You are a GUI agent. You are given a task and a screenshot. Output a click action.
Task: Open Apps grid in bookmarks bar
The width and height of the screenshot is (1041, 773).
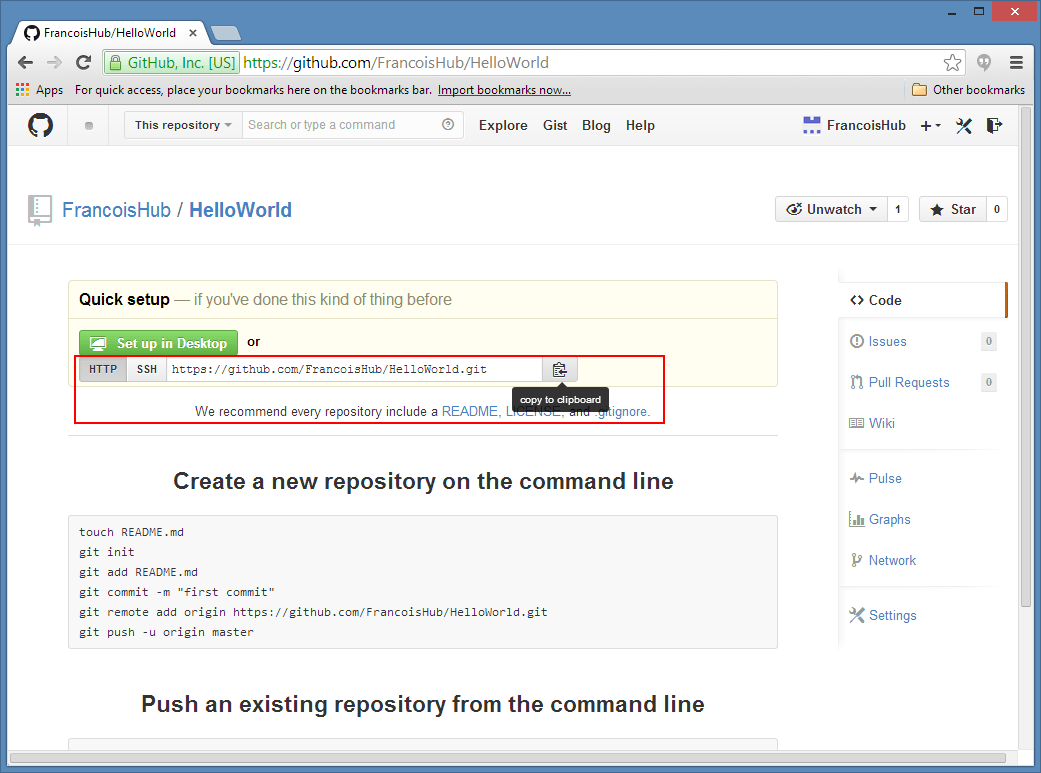point(39,90)
